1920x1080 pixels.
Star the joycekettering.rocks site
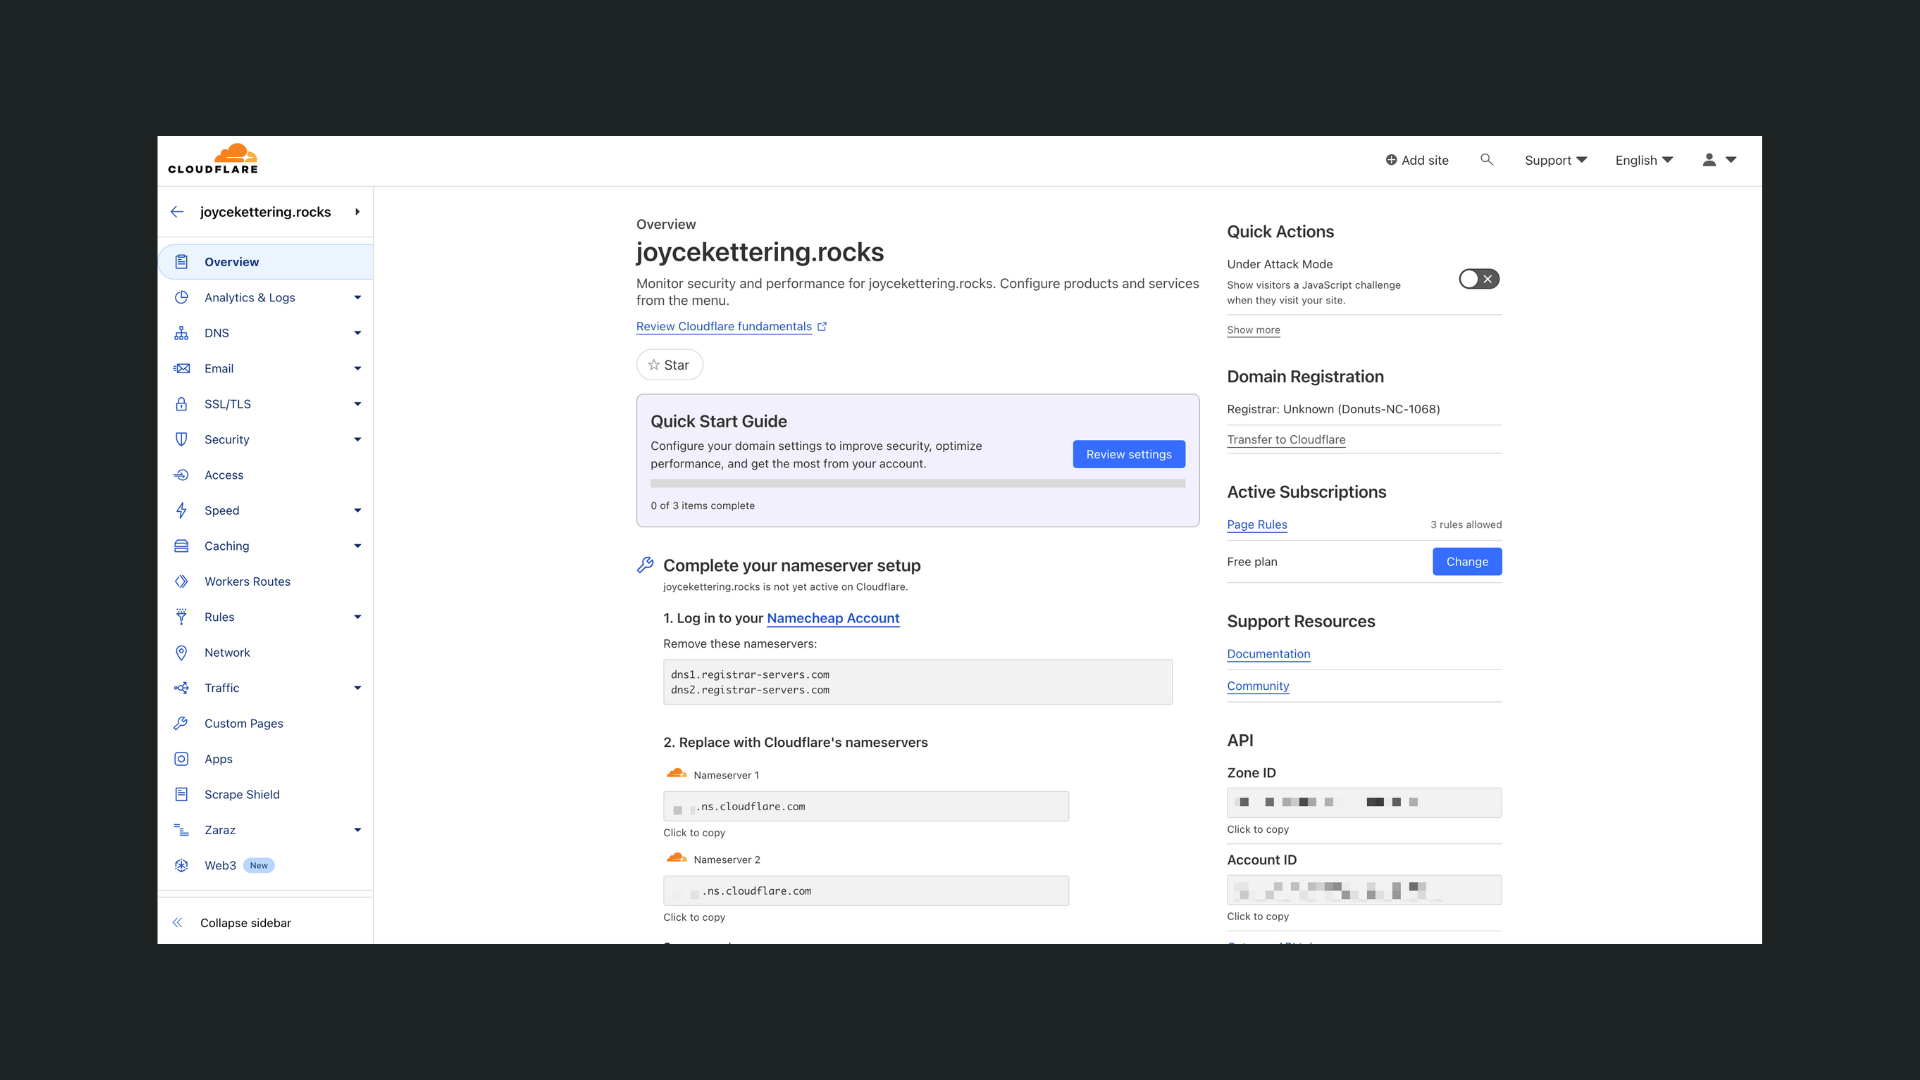pyautogui.click(x=669, y=365)
